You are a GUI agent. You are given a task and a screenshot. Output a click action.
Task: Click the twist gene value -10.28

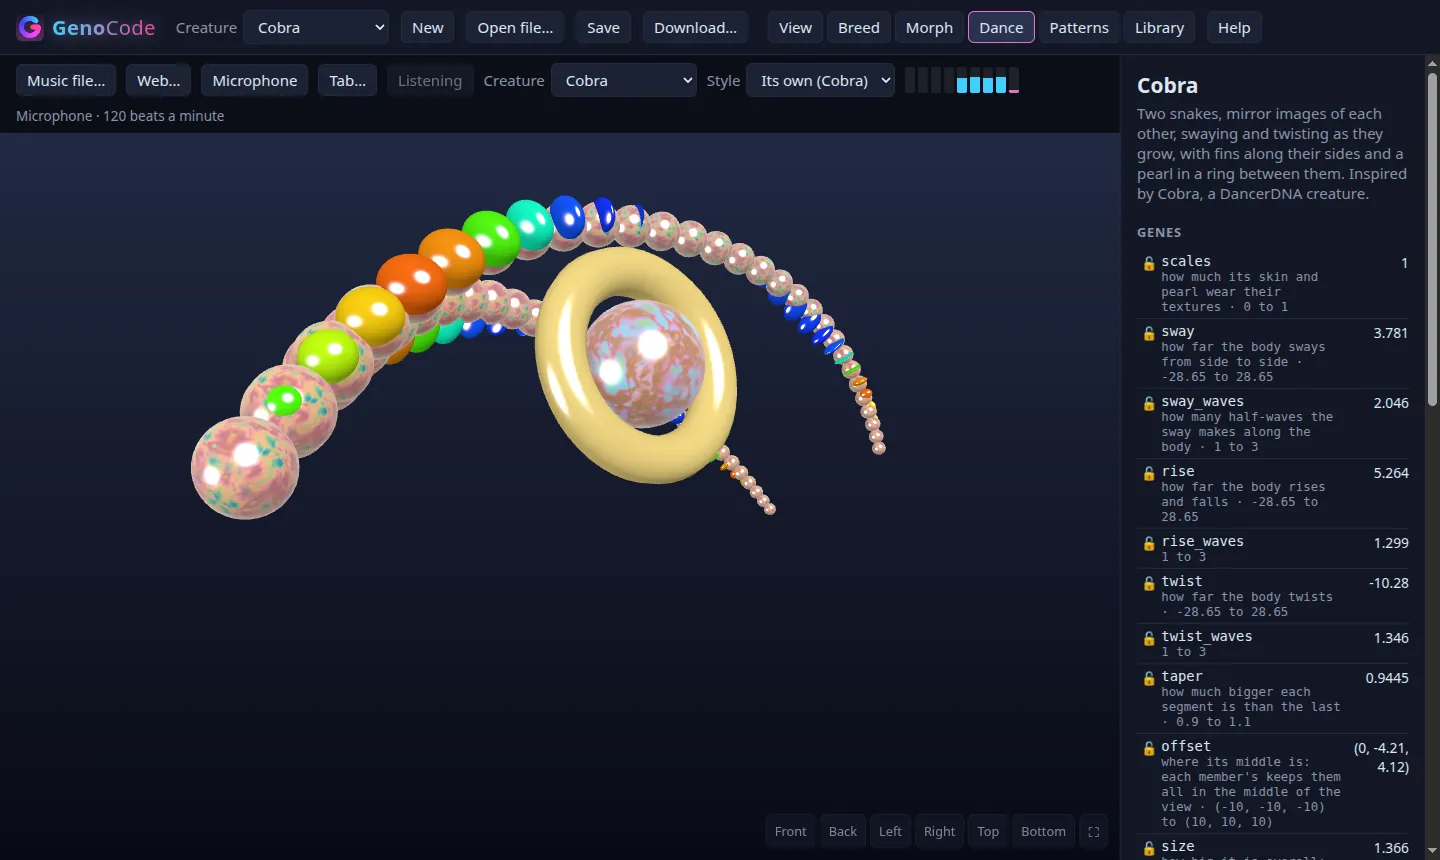pyautogui.click(x=1389, y=583)
